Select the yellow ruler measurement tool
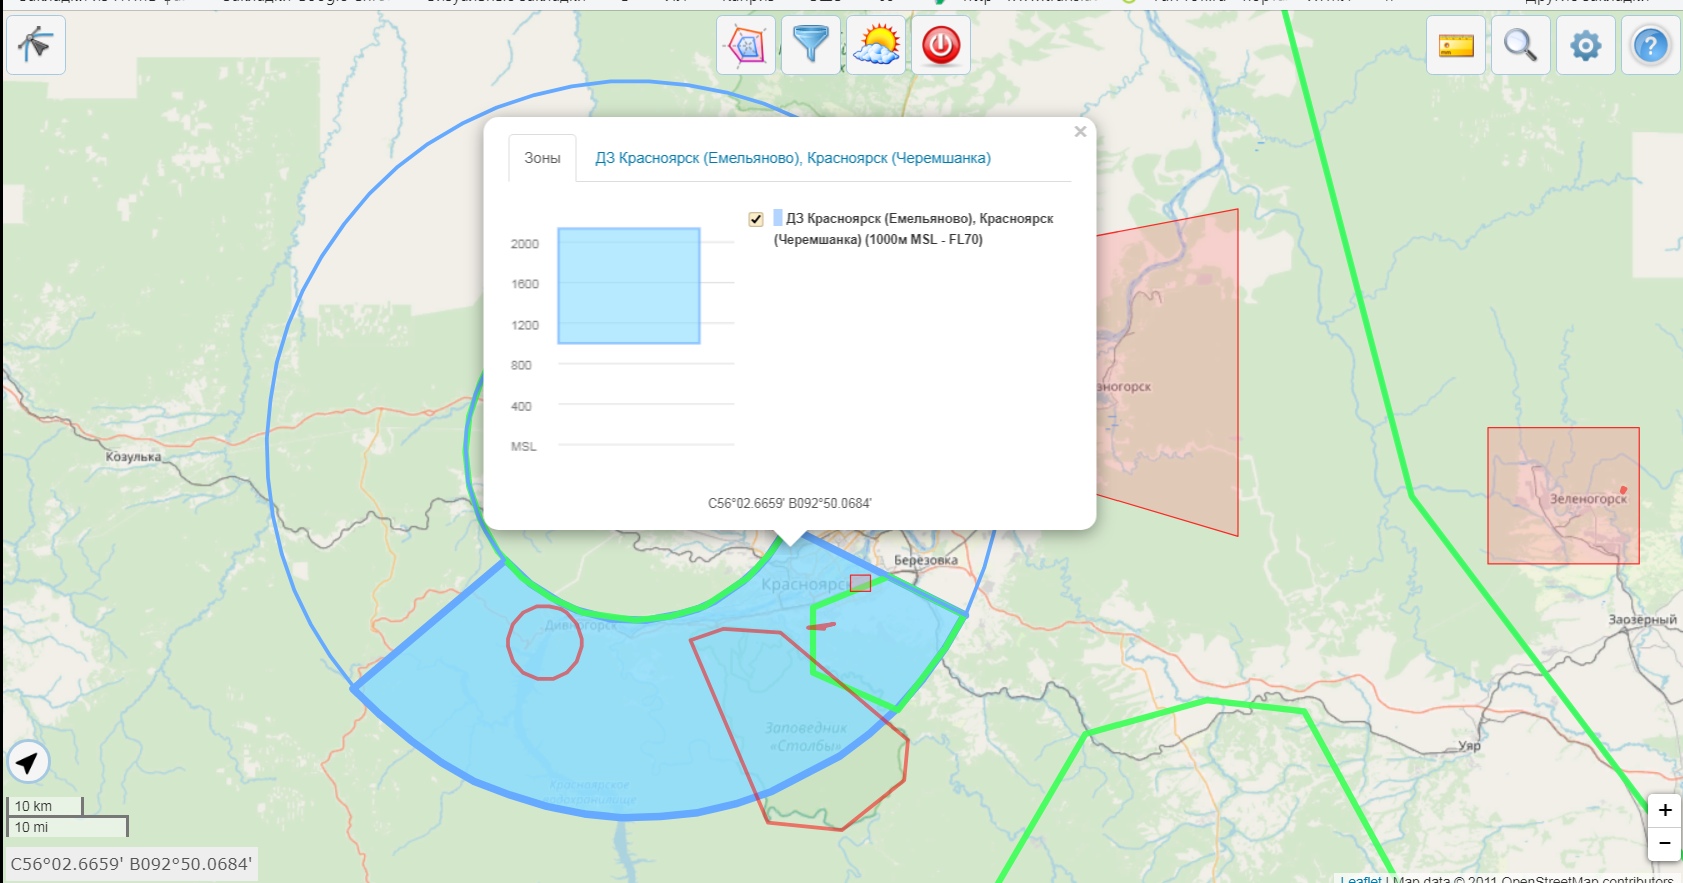 (1456, 46)
